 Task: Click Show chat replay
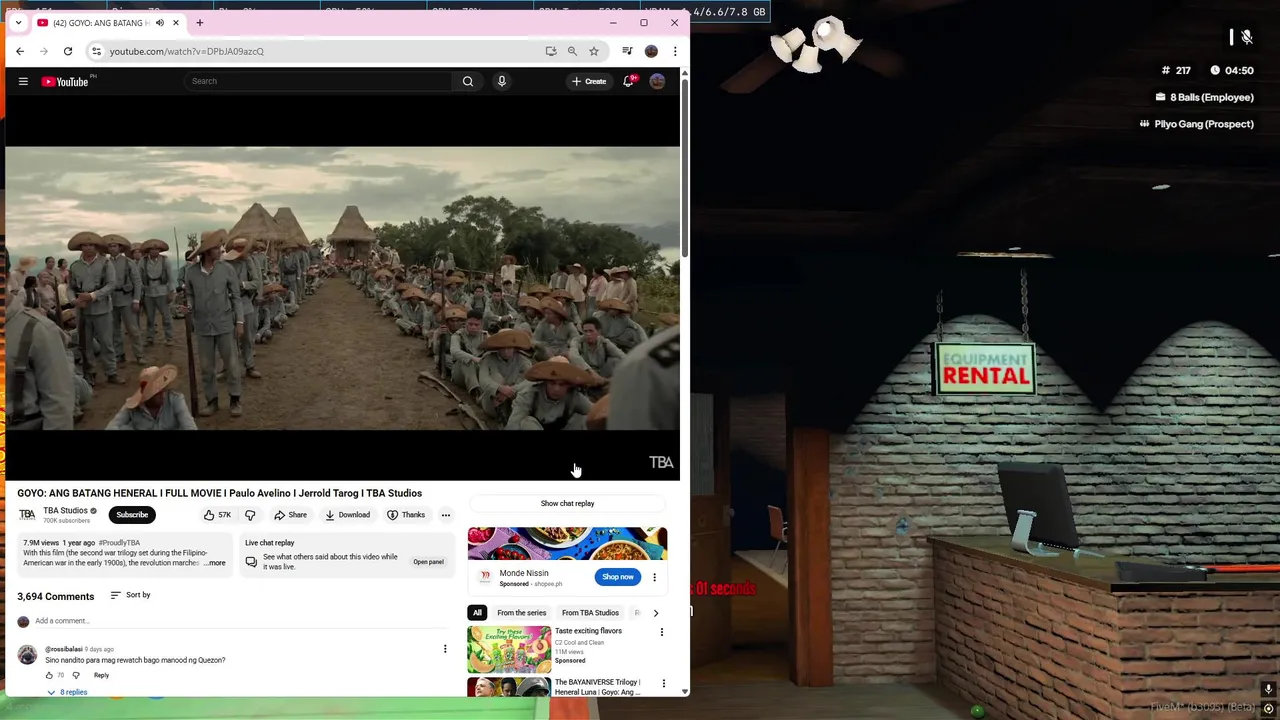coord(567,504)
